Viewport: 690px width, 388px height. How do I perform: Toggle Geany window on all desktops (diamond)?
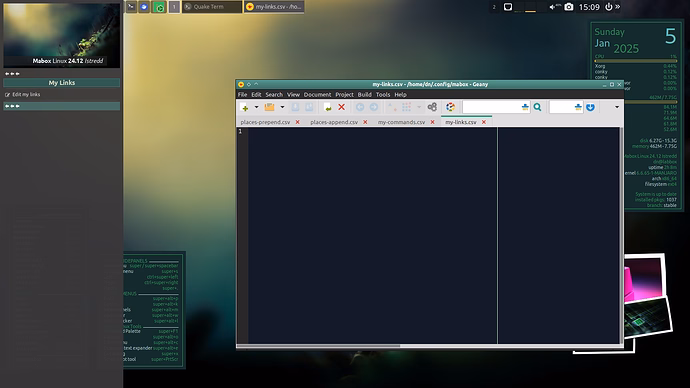pyautogui.click(x=249, y=84)
